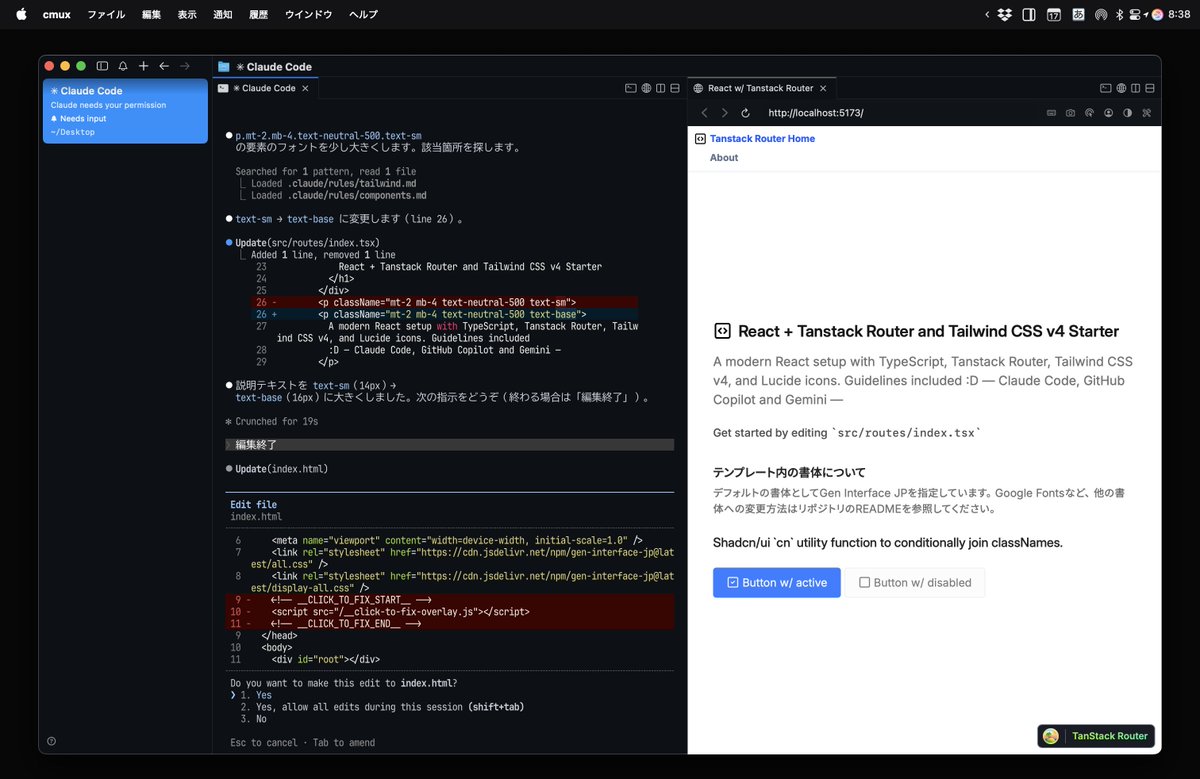Split browser pane horizontally icon
This screenshot has width=1200, height=779.
[1151, 88]
